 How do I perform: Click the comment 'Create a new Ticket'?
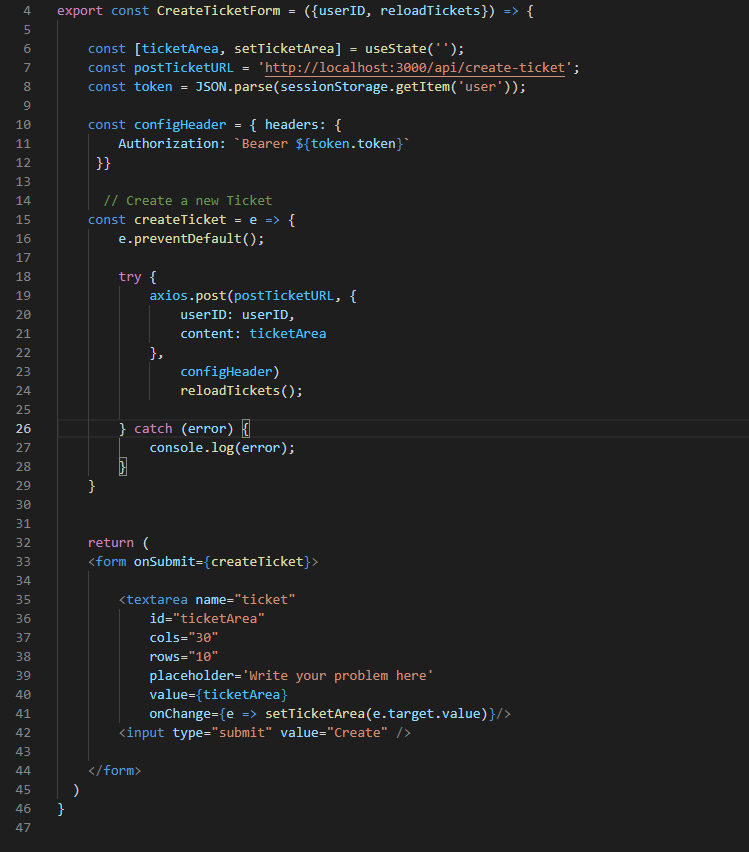199,201
